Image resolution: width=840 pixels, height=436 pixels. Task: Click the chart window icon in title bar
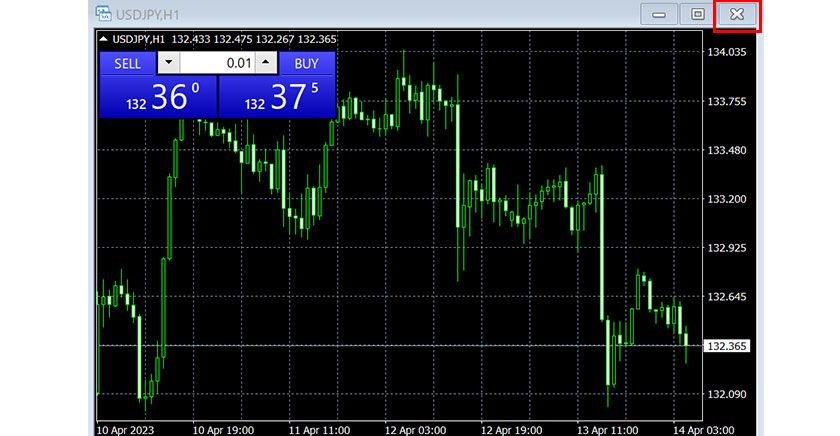103,14
